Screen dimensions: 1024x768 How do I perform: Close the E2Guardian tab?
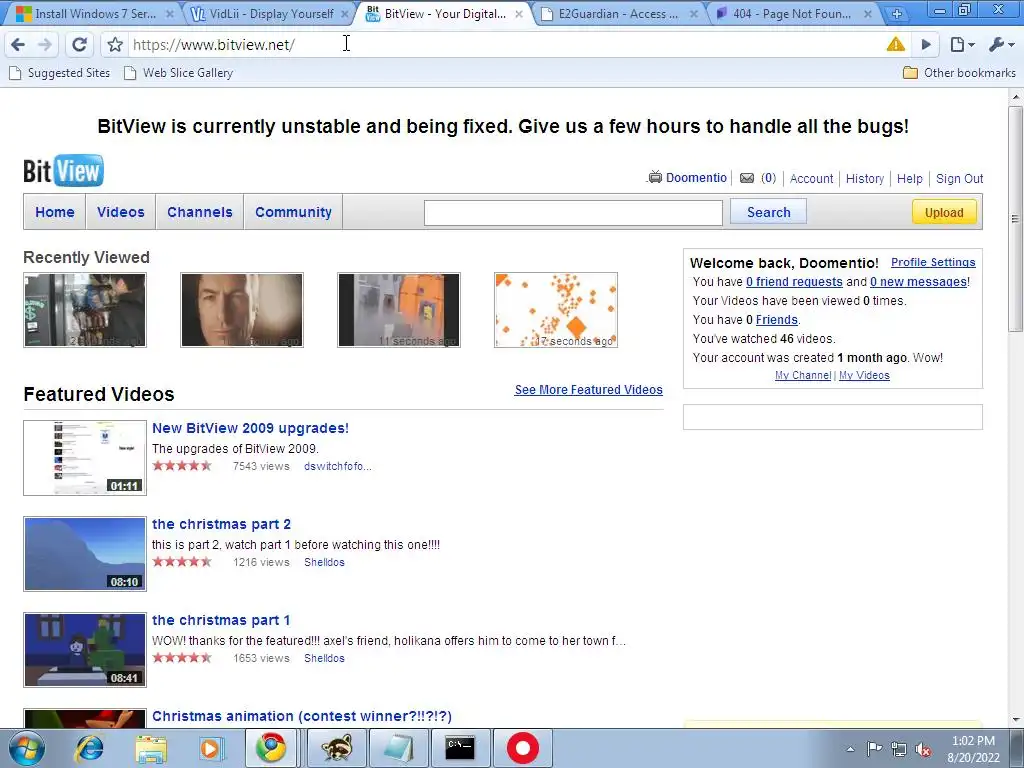coord(694,14)
